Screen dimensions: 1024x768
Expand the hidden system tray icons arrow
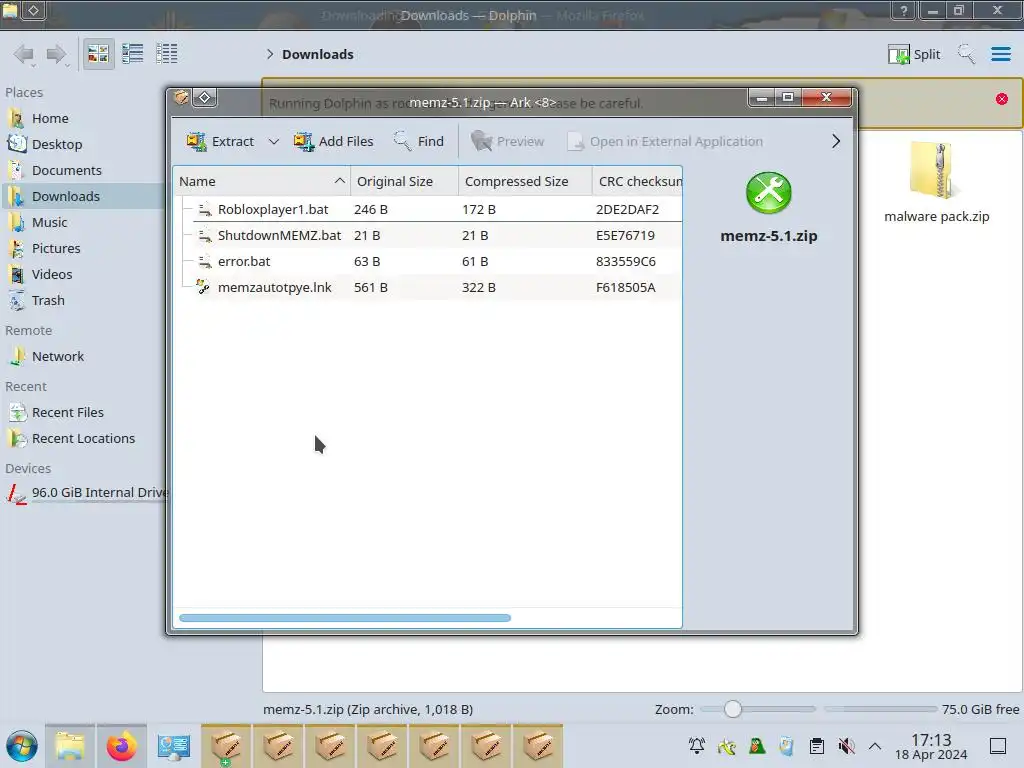(x=875, y=746)
